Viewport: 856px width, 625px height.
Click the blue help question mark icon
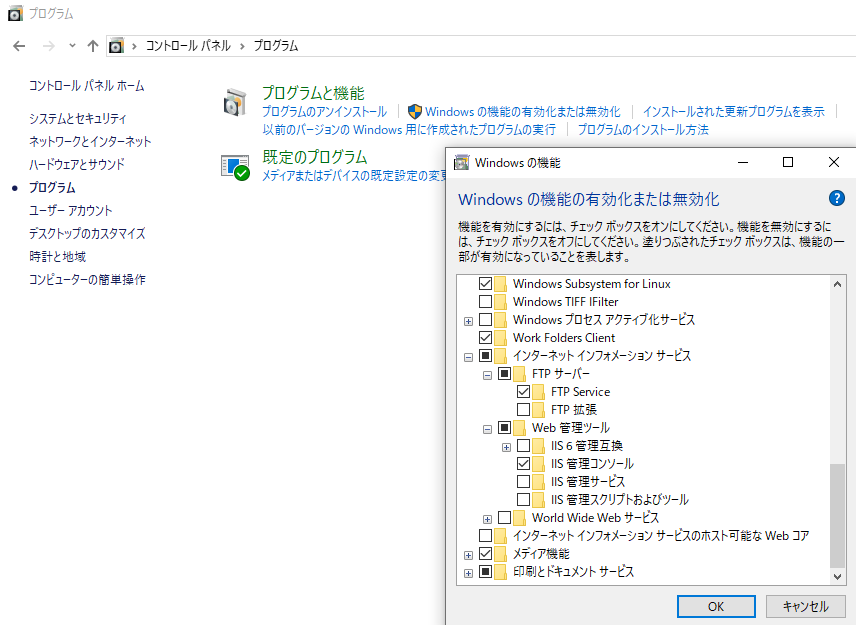pyautogui.click(x=836, y=198)
